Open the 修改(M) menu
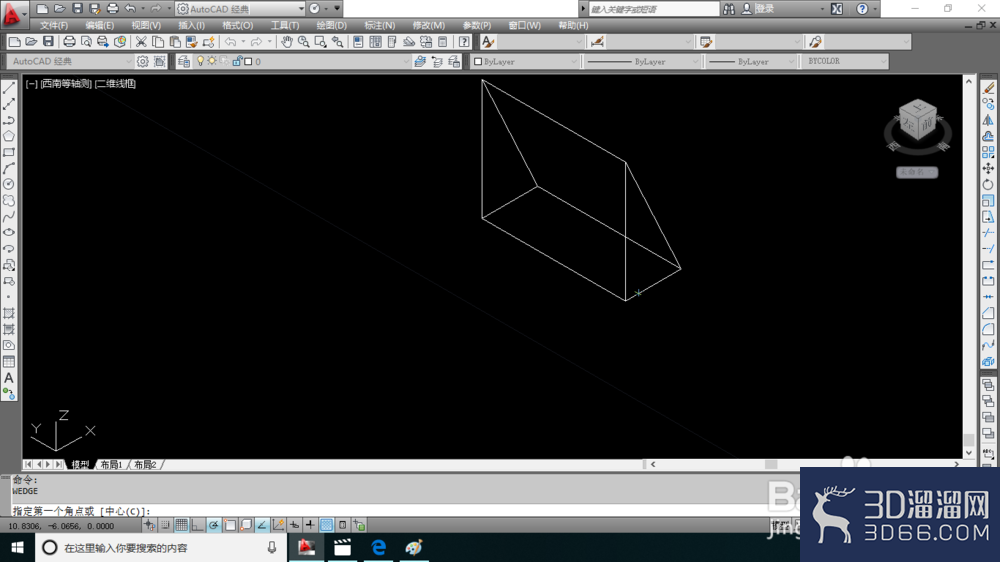The image size is (1000, 562). tap(429, 26)
